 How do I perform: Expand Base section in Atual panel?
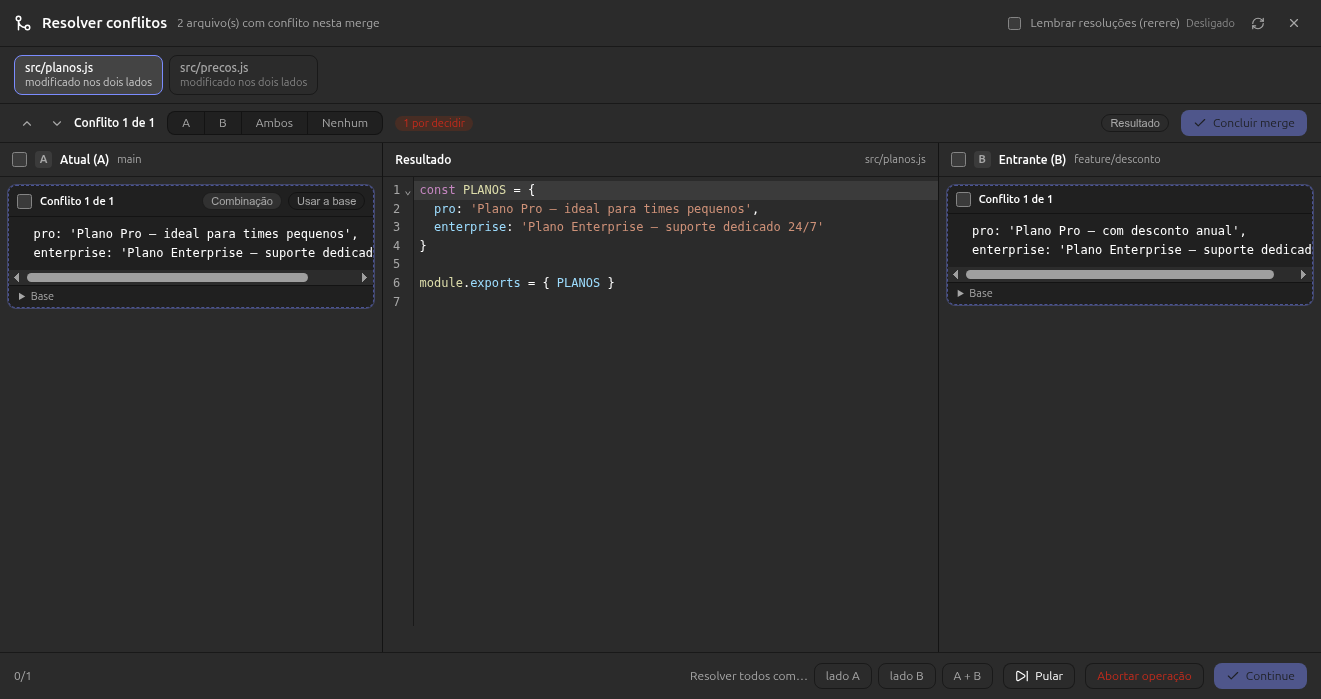point(37,296)
